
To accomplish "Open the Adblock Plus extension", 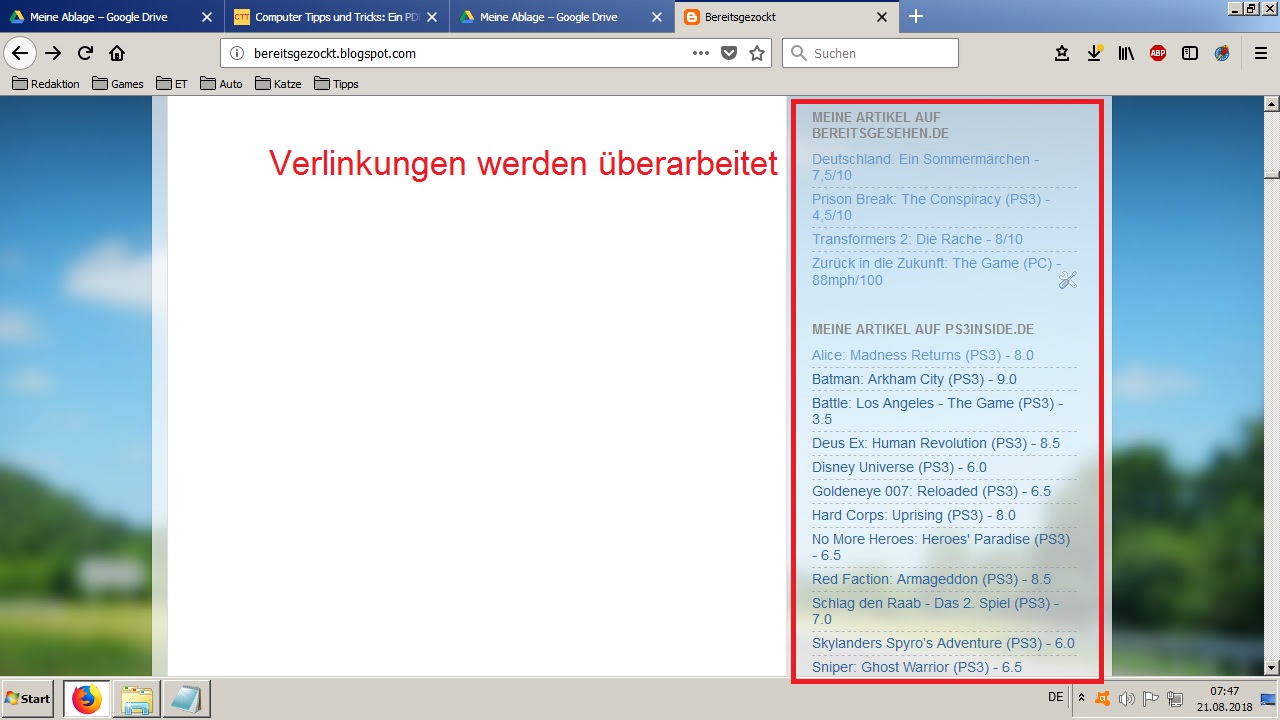I will (x=1158, y=53).
